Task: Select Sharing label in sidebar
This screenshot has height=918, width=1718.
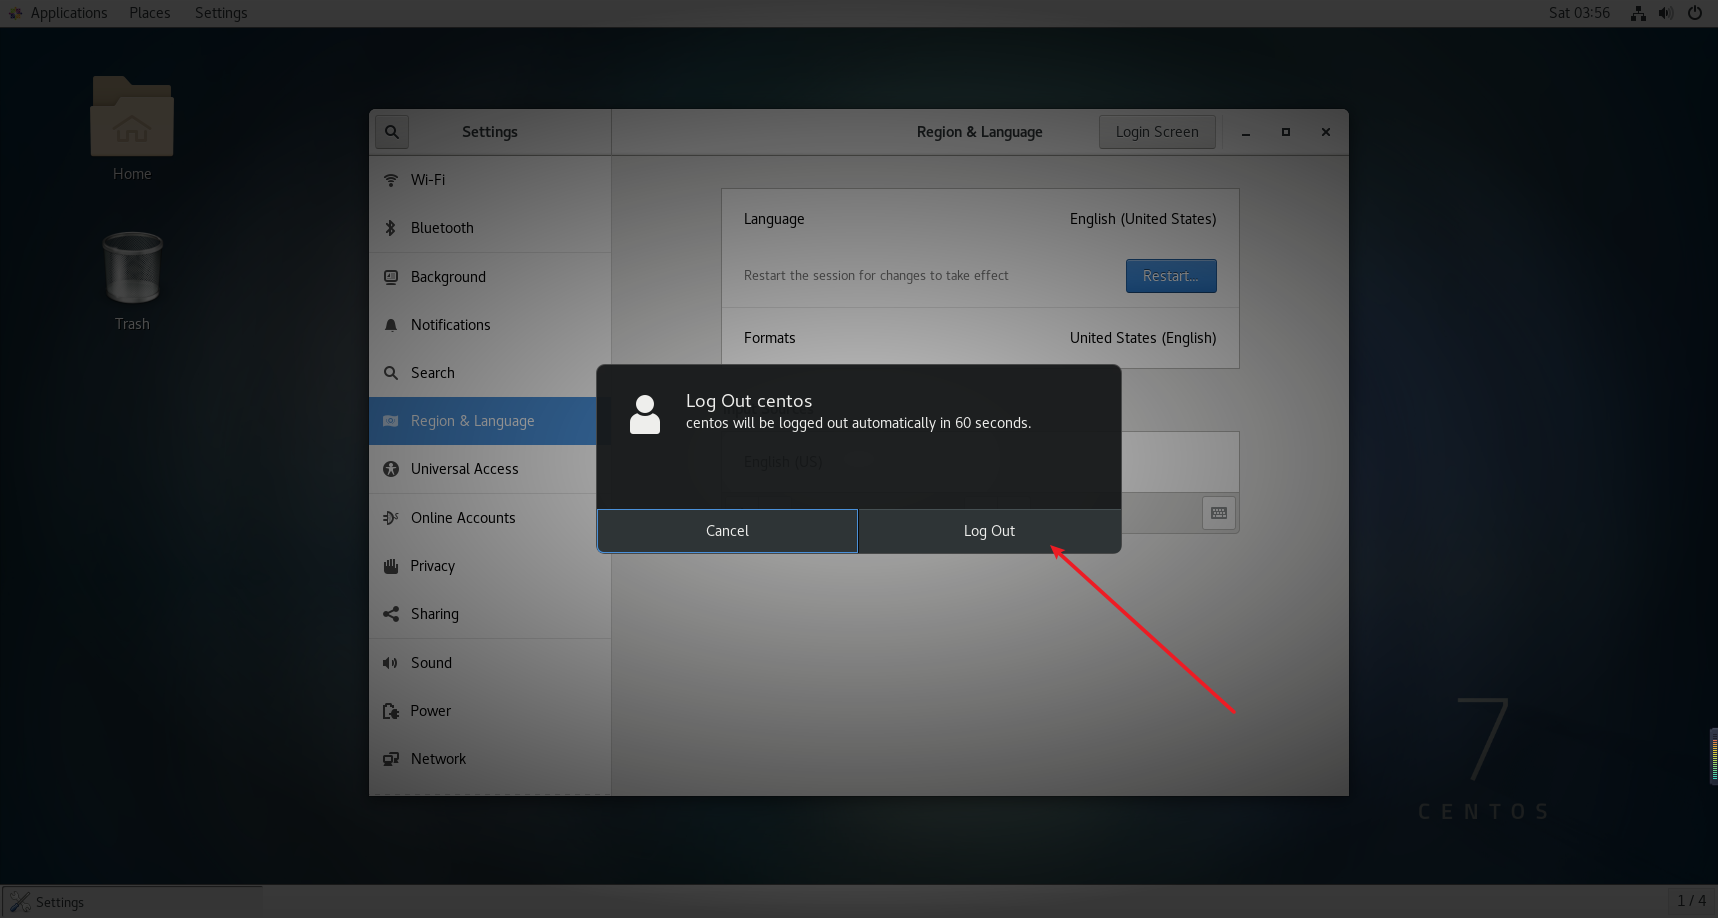Action: click(x=434, y=614)
